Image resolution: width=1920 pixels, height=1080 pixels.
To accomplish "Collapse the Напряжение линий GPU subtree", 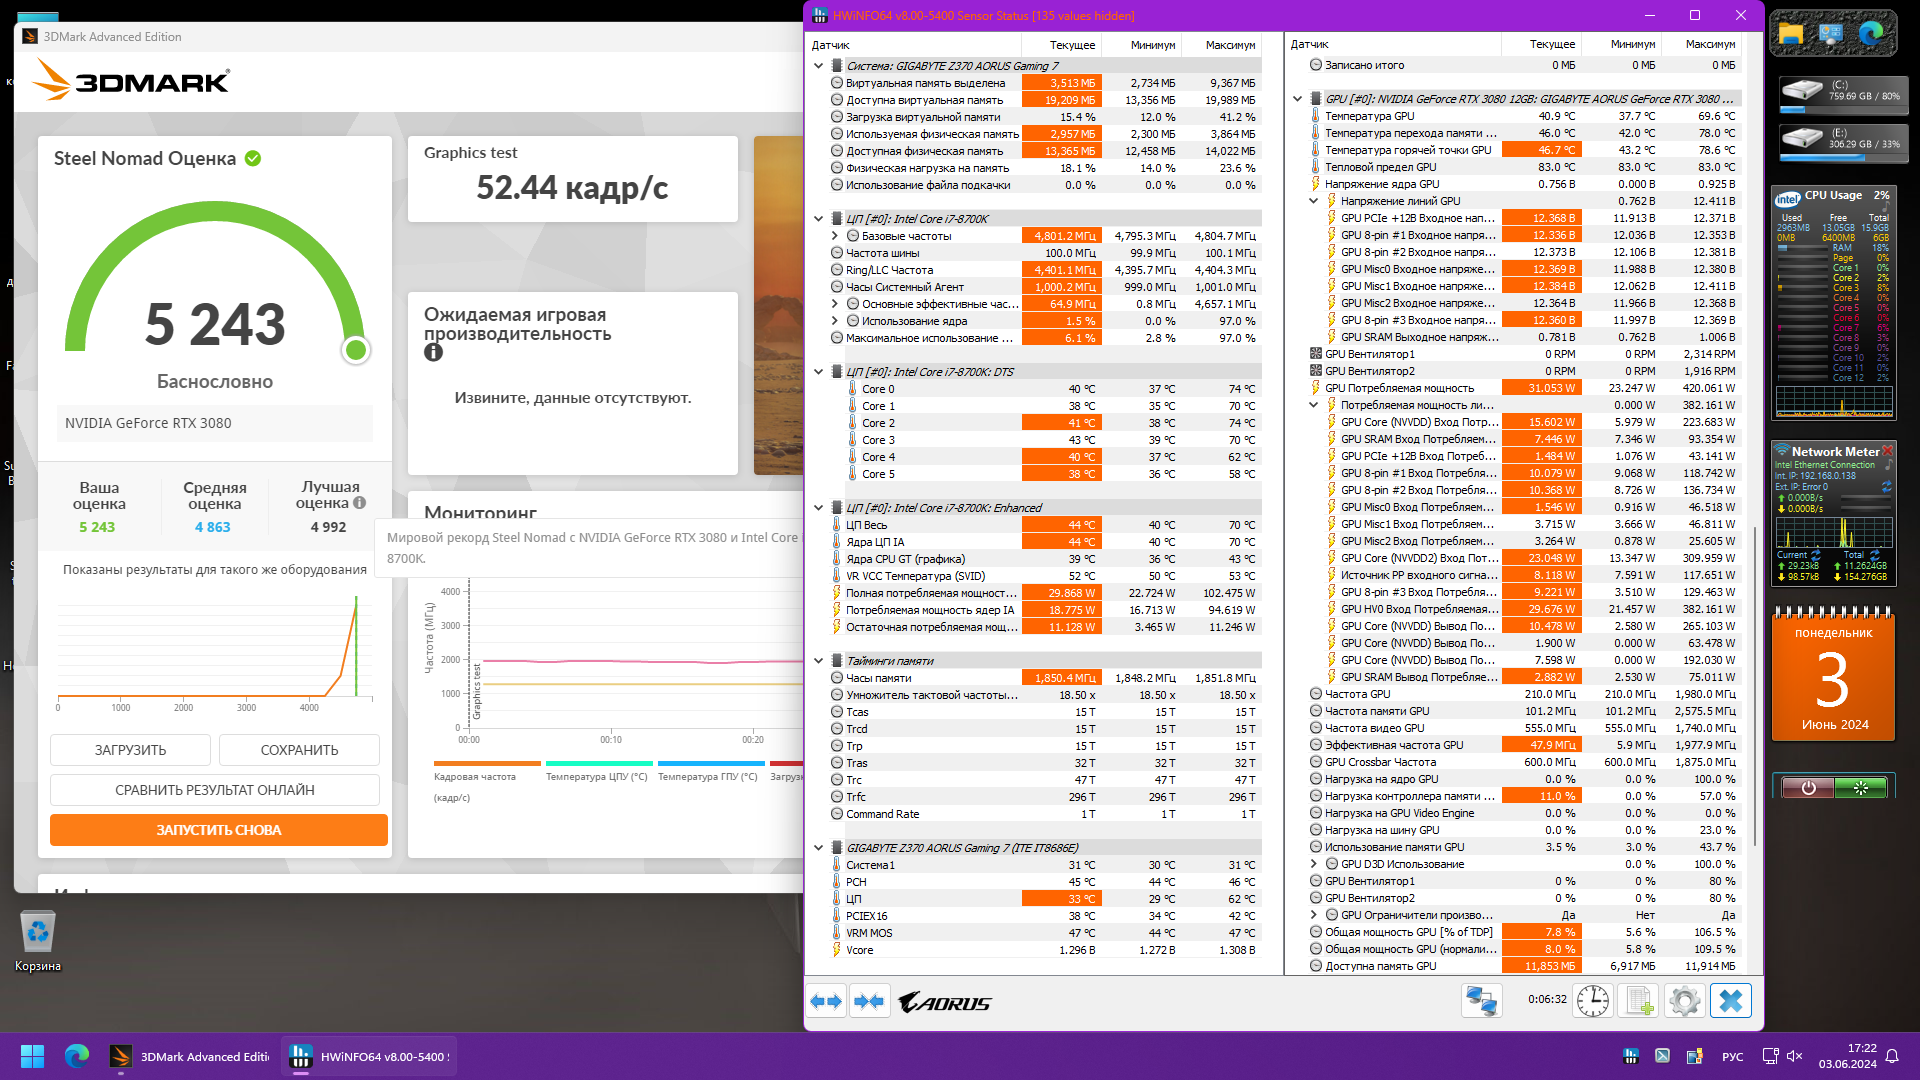I will [x=1314, y=201].
